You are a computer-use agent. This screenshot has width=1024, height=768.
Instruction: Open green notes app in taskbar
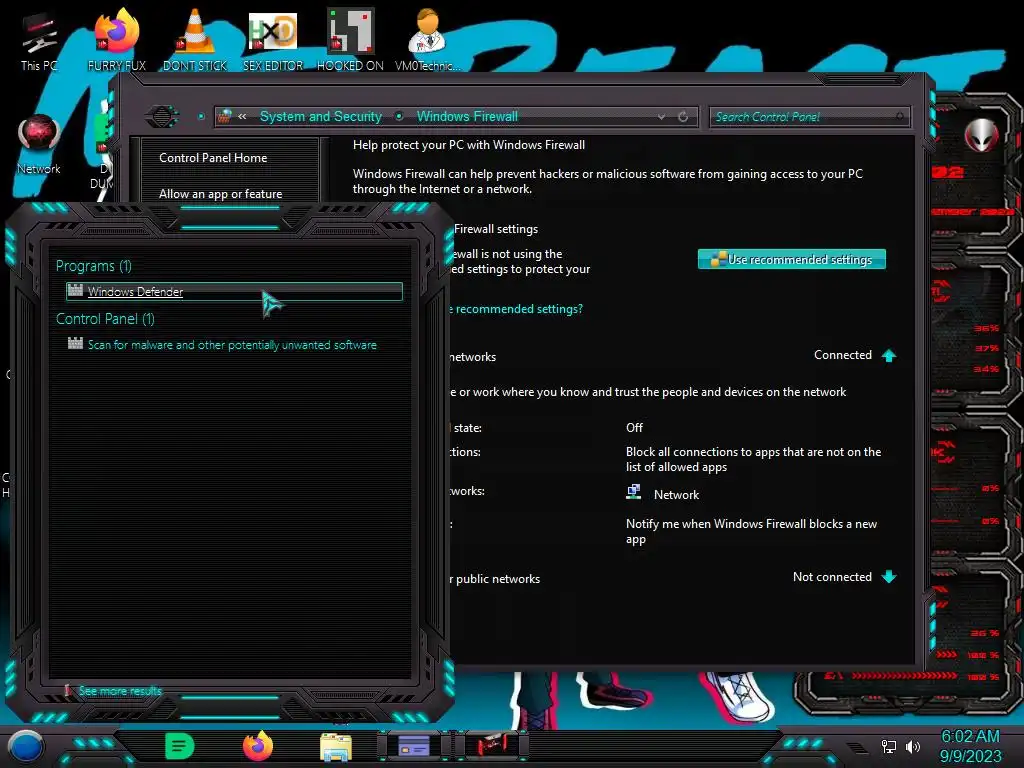pyautogui.click(x=180, y=746)
